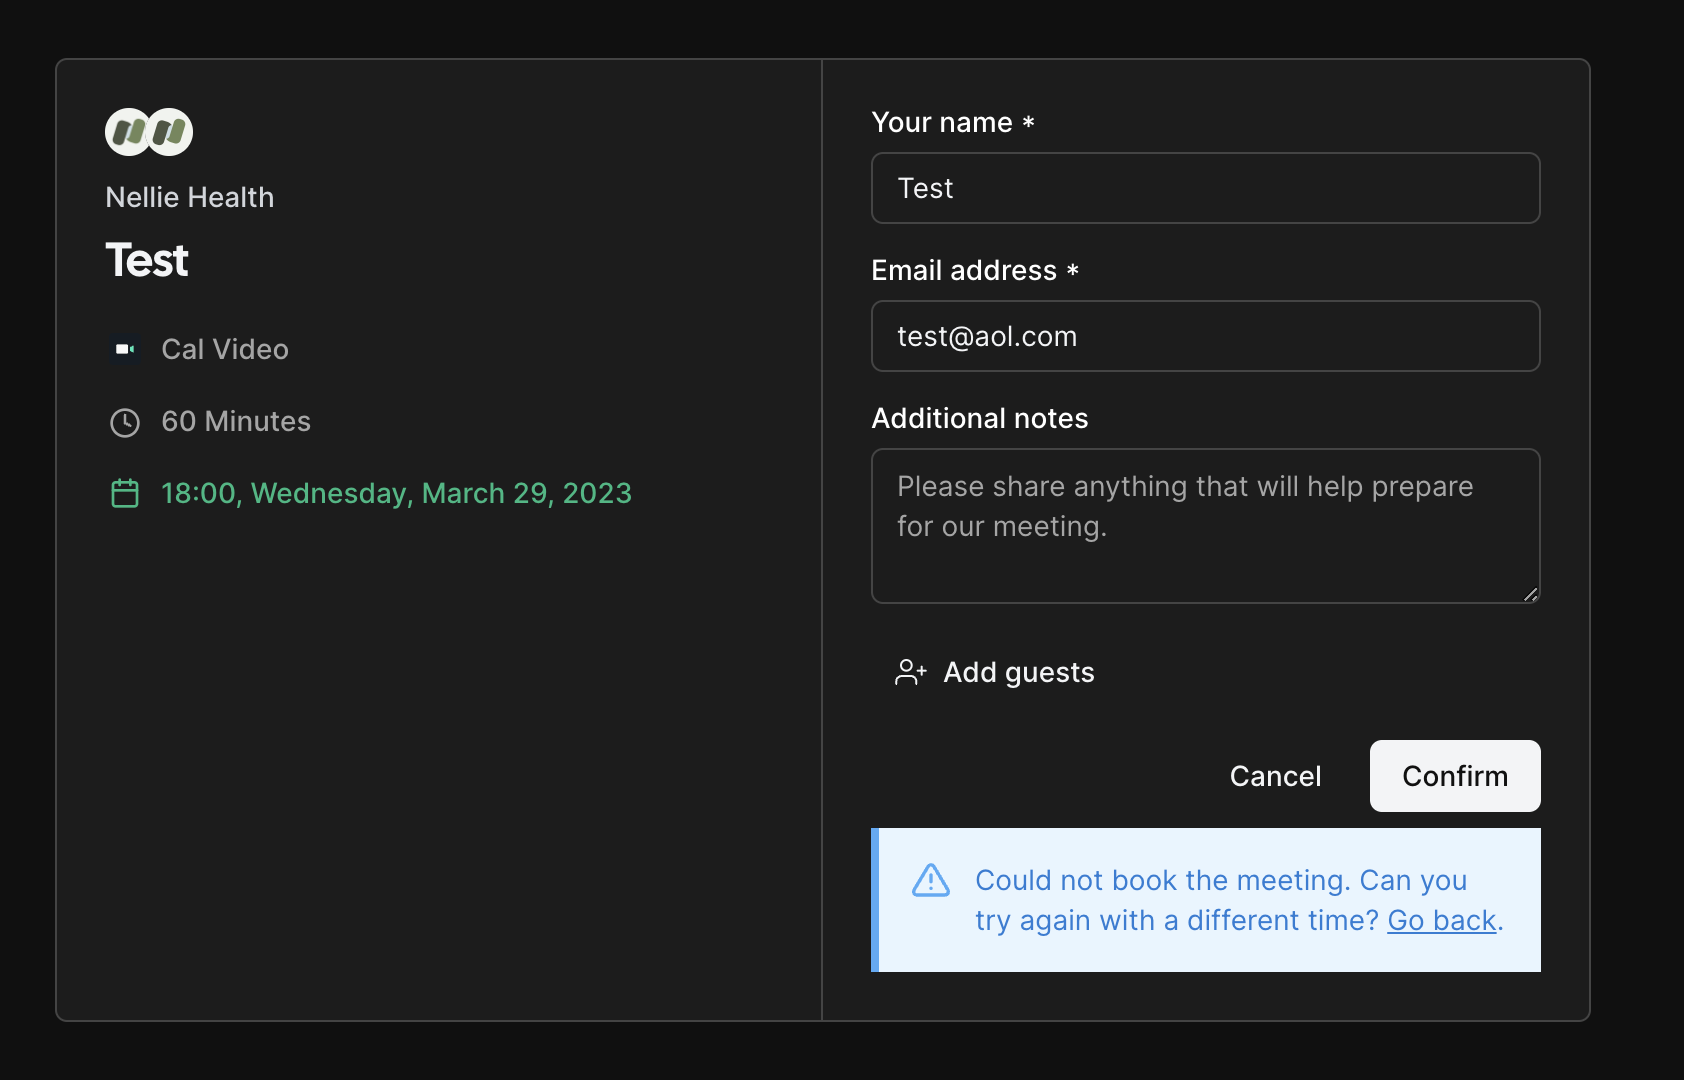Click the Cancel button
Image resolution: width=1684 pixels, height=1080 pixels.
[x=1274, y=776]
